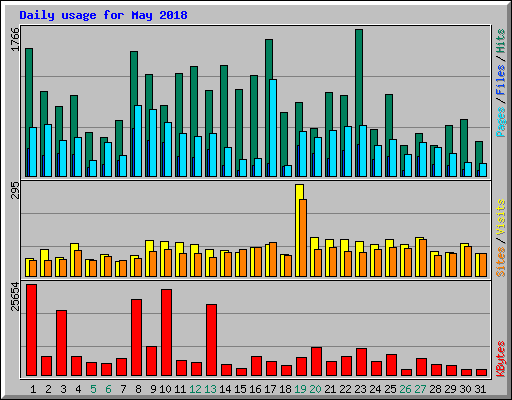Click the blue "Files" legend label
This screenshot has width=512, height=400.
[501, 80]
